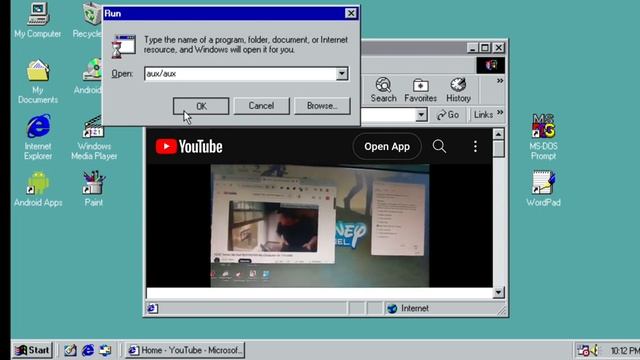Open YouTube three-dot menu
640x360 pixels.
[475, 146]
